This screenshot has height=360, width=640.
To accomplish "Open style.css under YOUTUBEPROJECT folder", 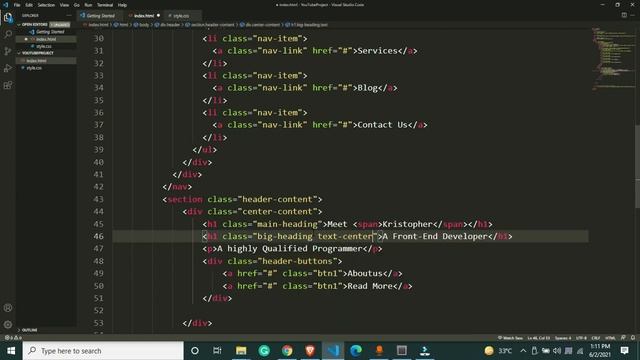I will tap(34, 68).
